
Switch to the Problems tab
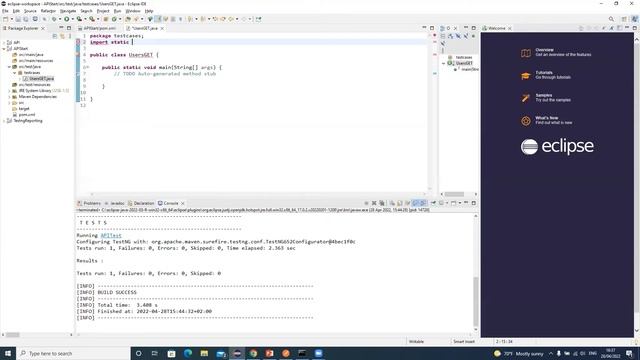[x=89, y=203]
